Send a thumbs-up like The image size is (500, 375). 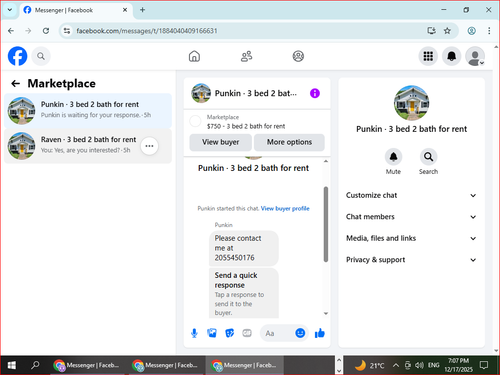[320, 333]
